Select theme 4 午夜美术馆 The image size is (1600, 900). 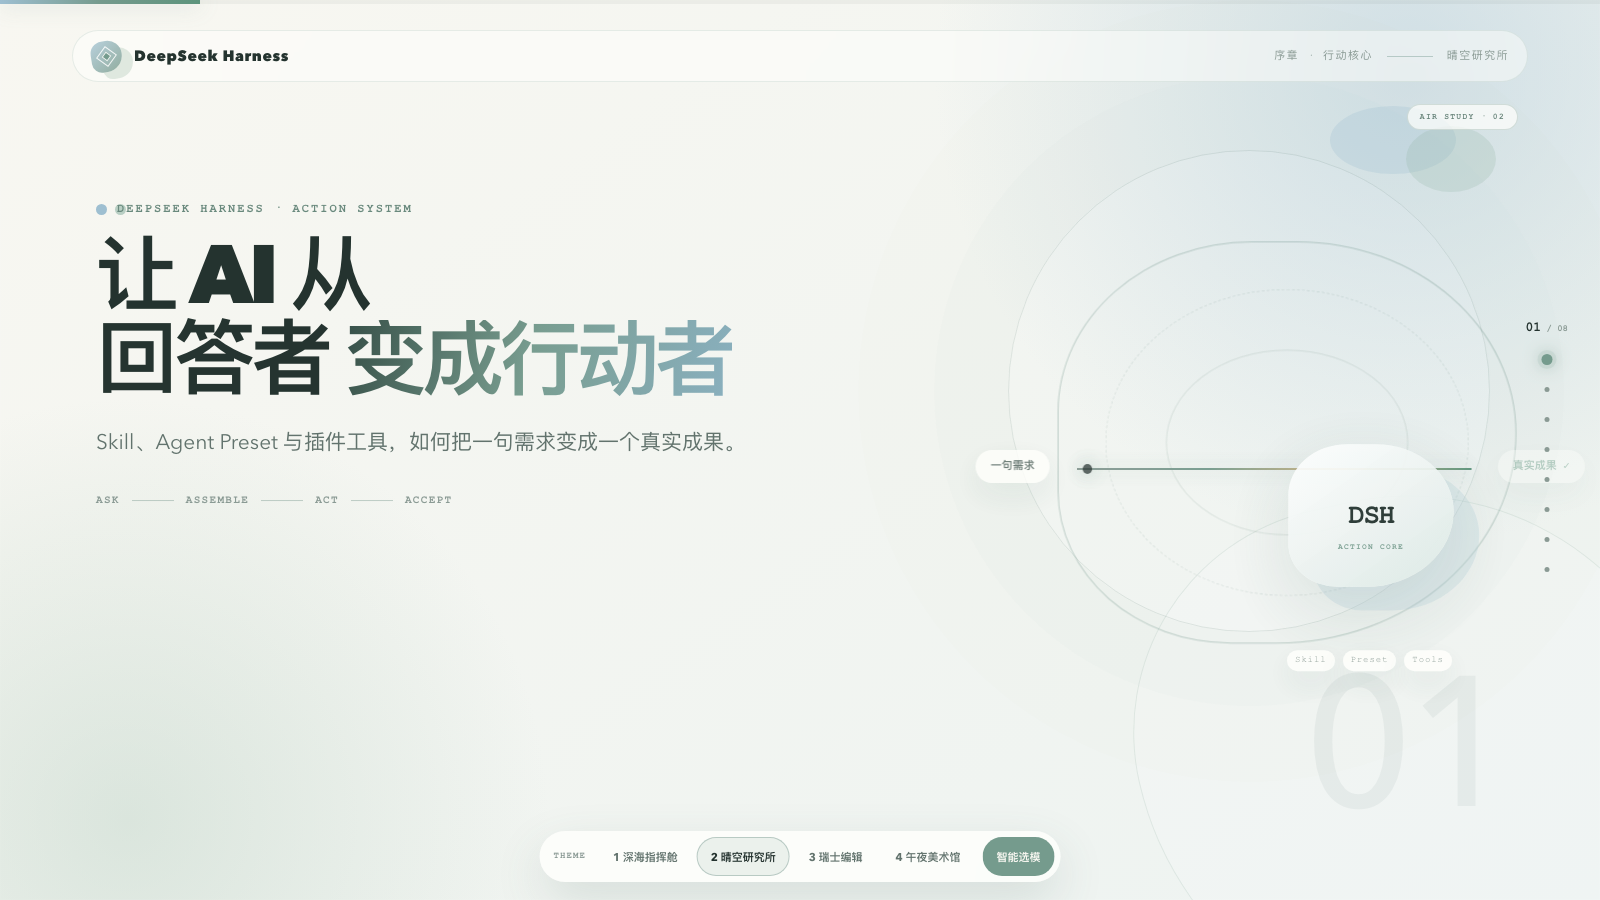pos(927,857)
